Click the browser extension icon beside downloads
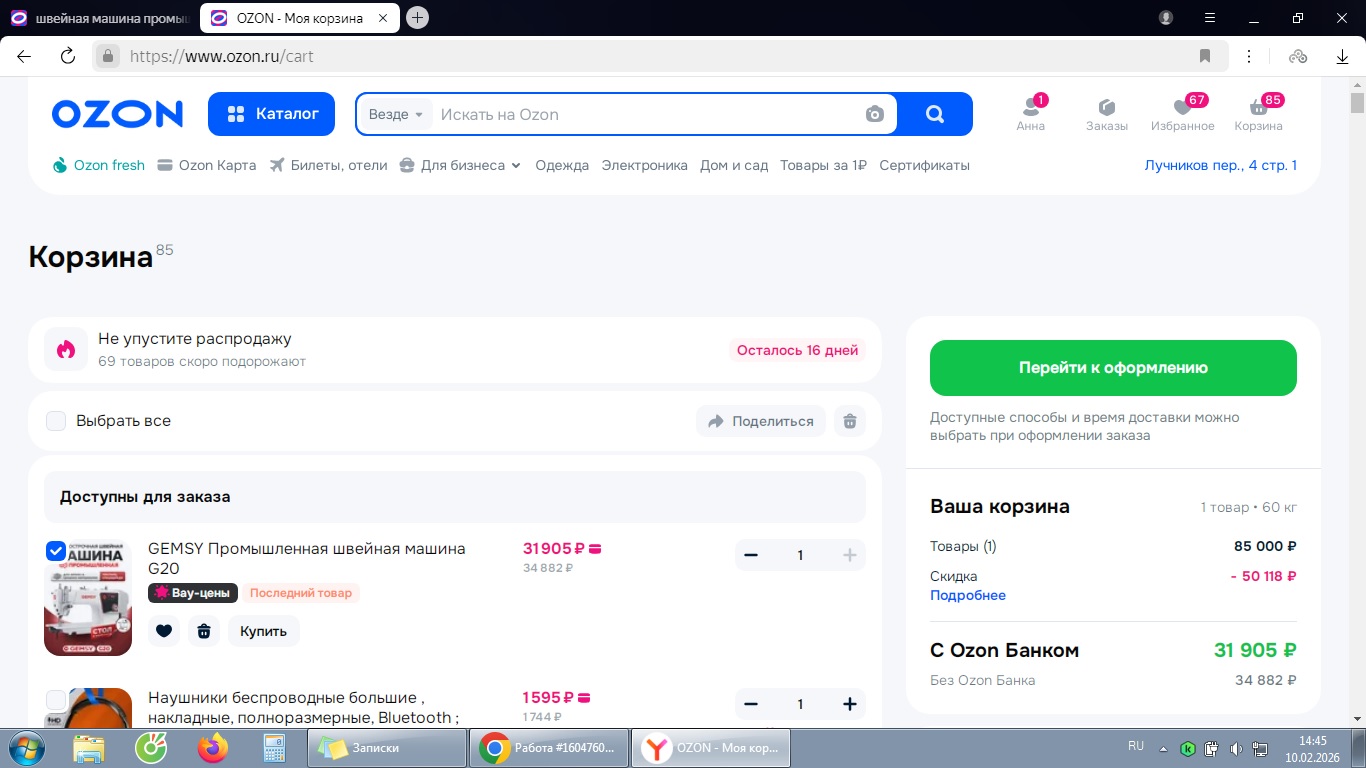The height and width of the screenshot is (768, 1366). (x=1298, y=56)
